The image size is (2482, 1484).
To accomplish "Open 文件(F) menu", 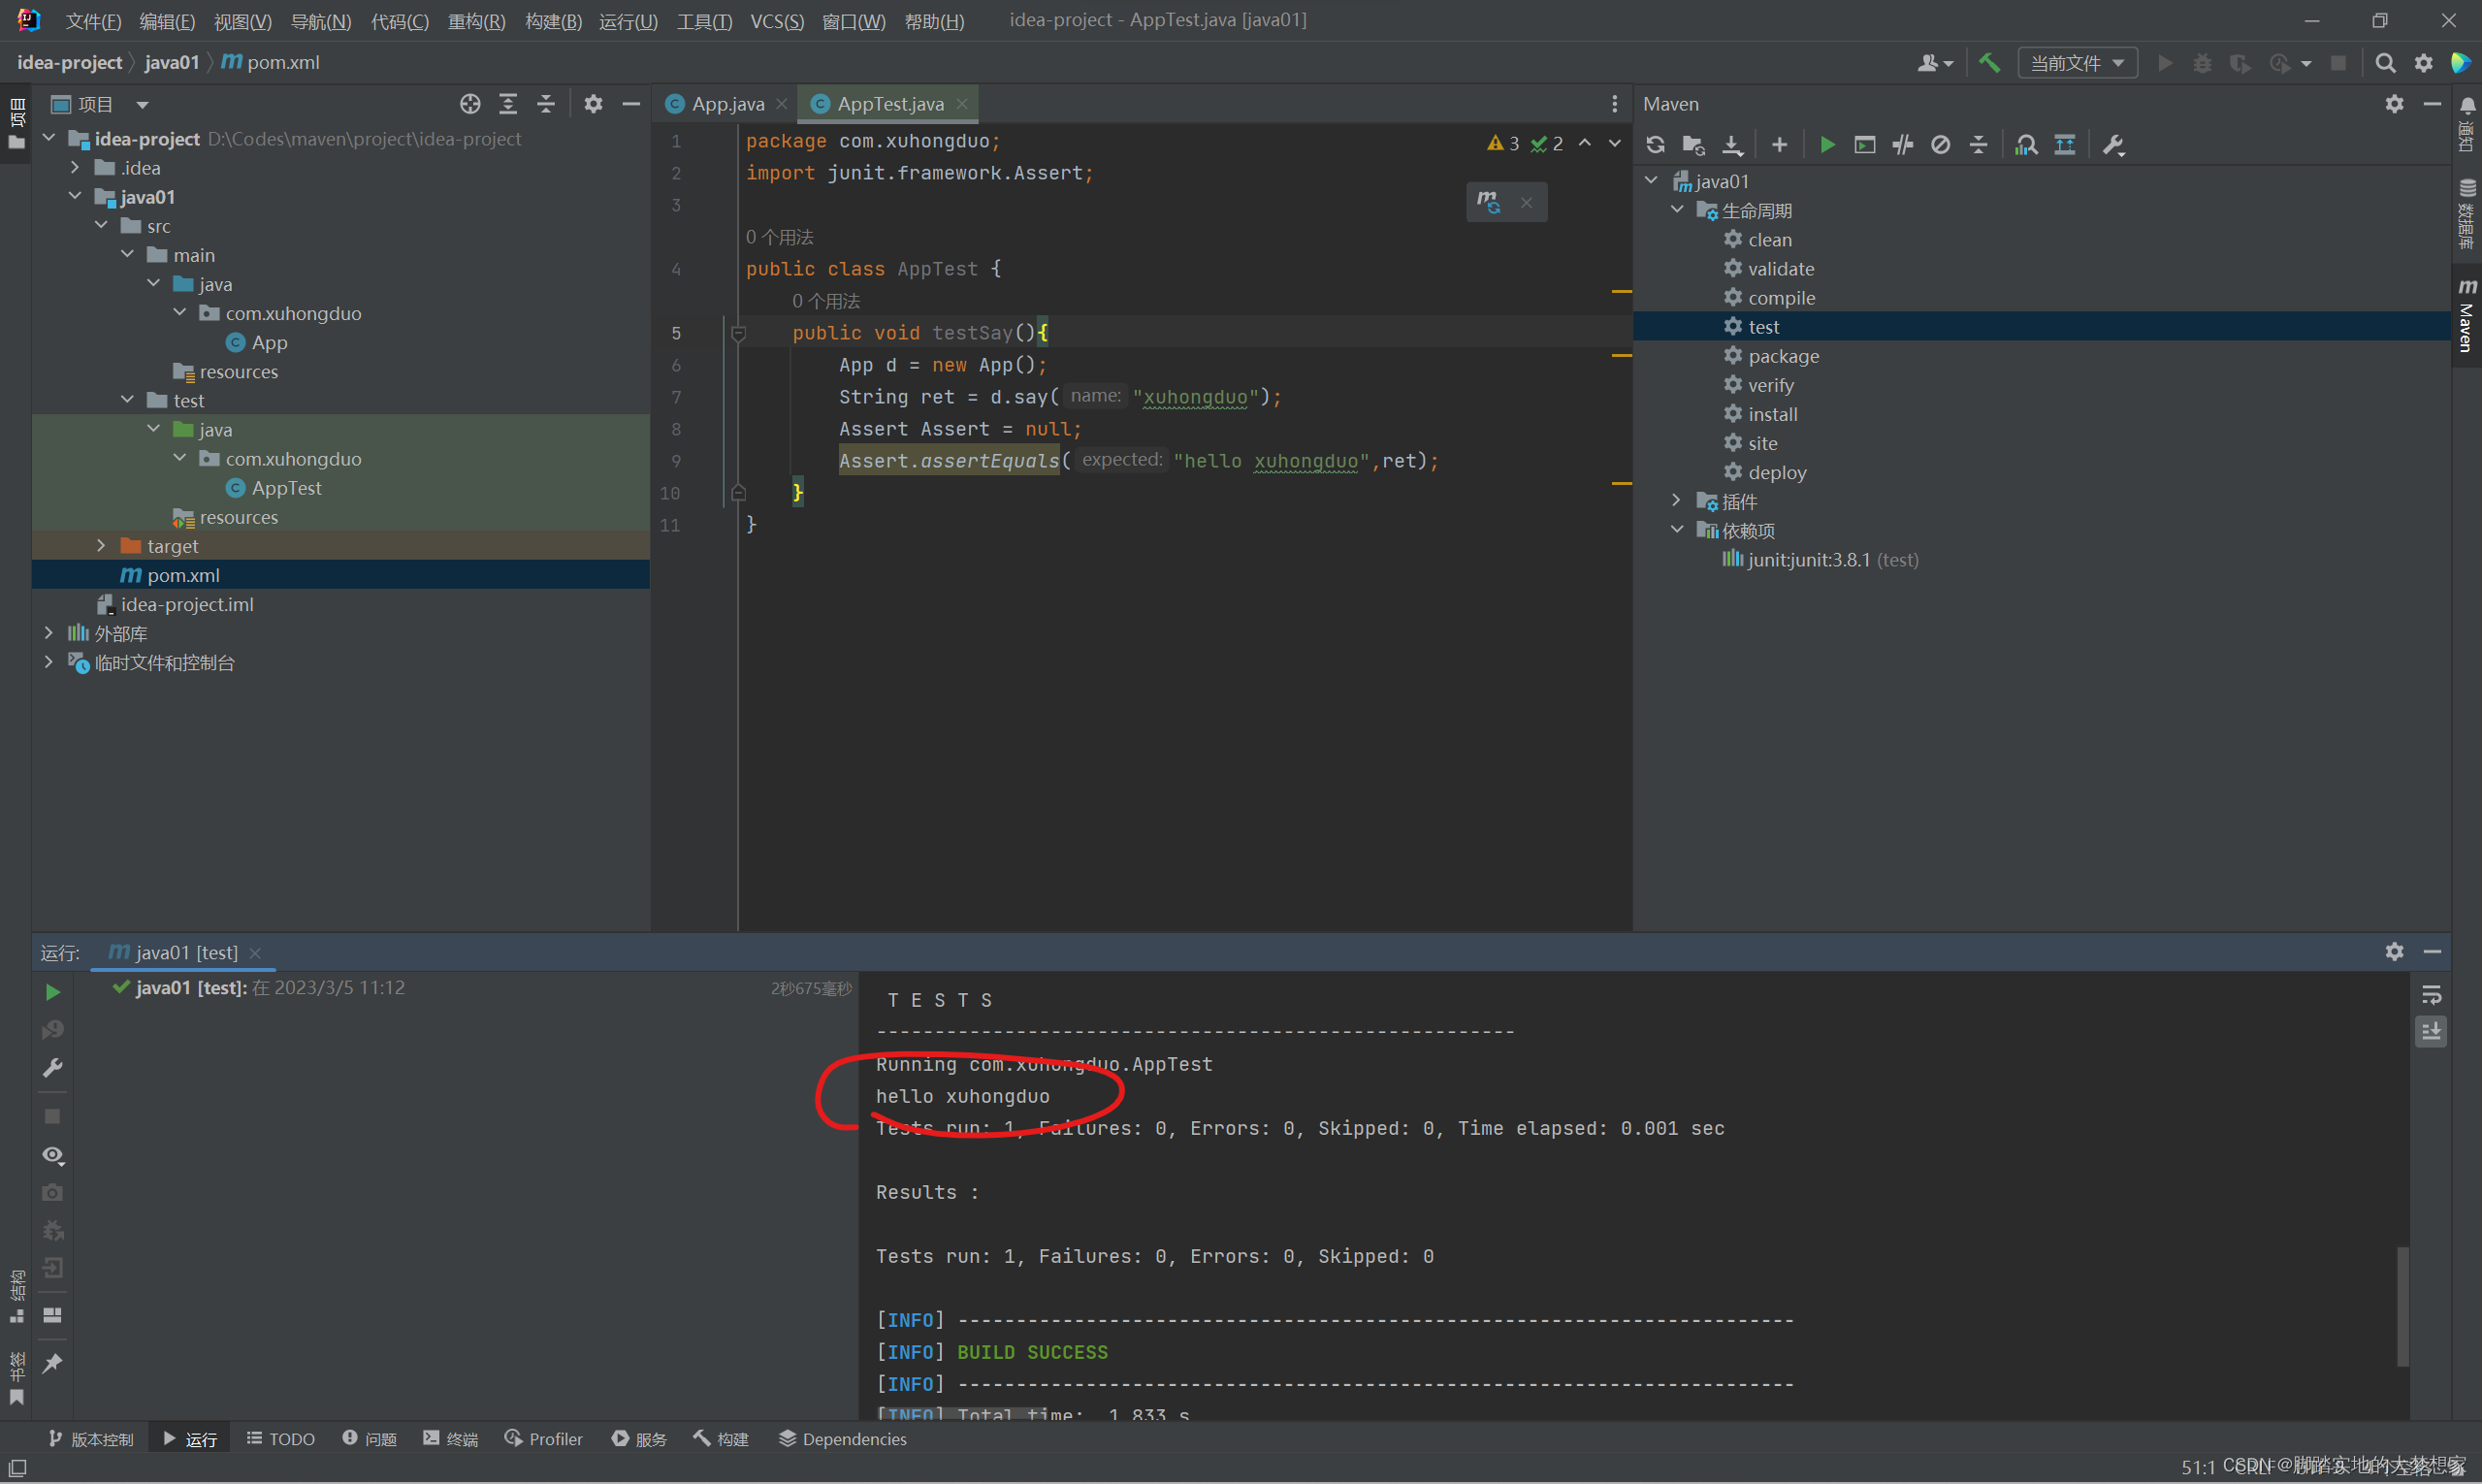I will click(x=93, y=21).
